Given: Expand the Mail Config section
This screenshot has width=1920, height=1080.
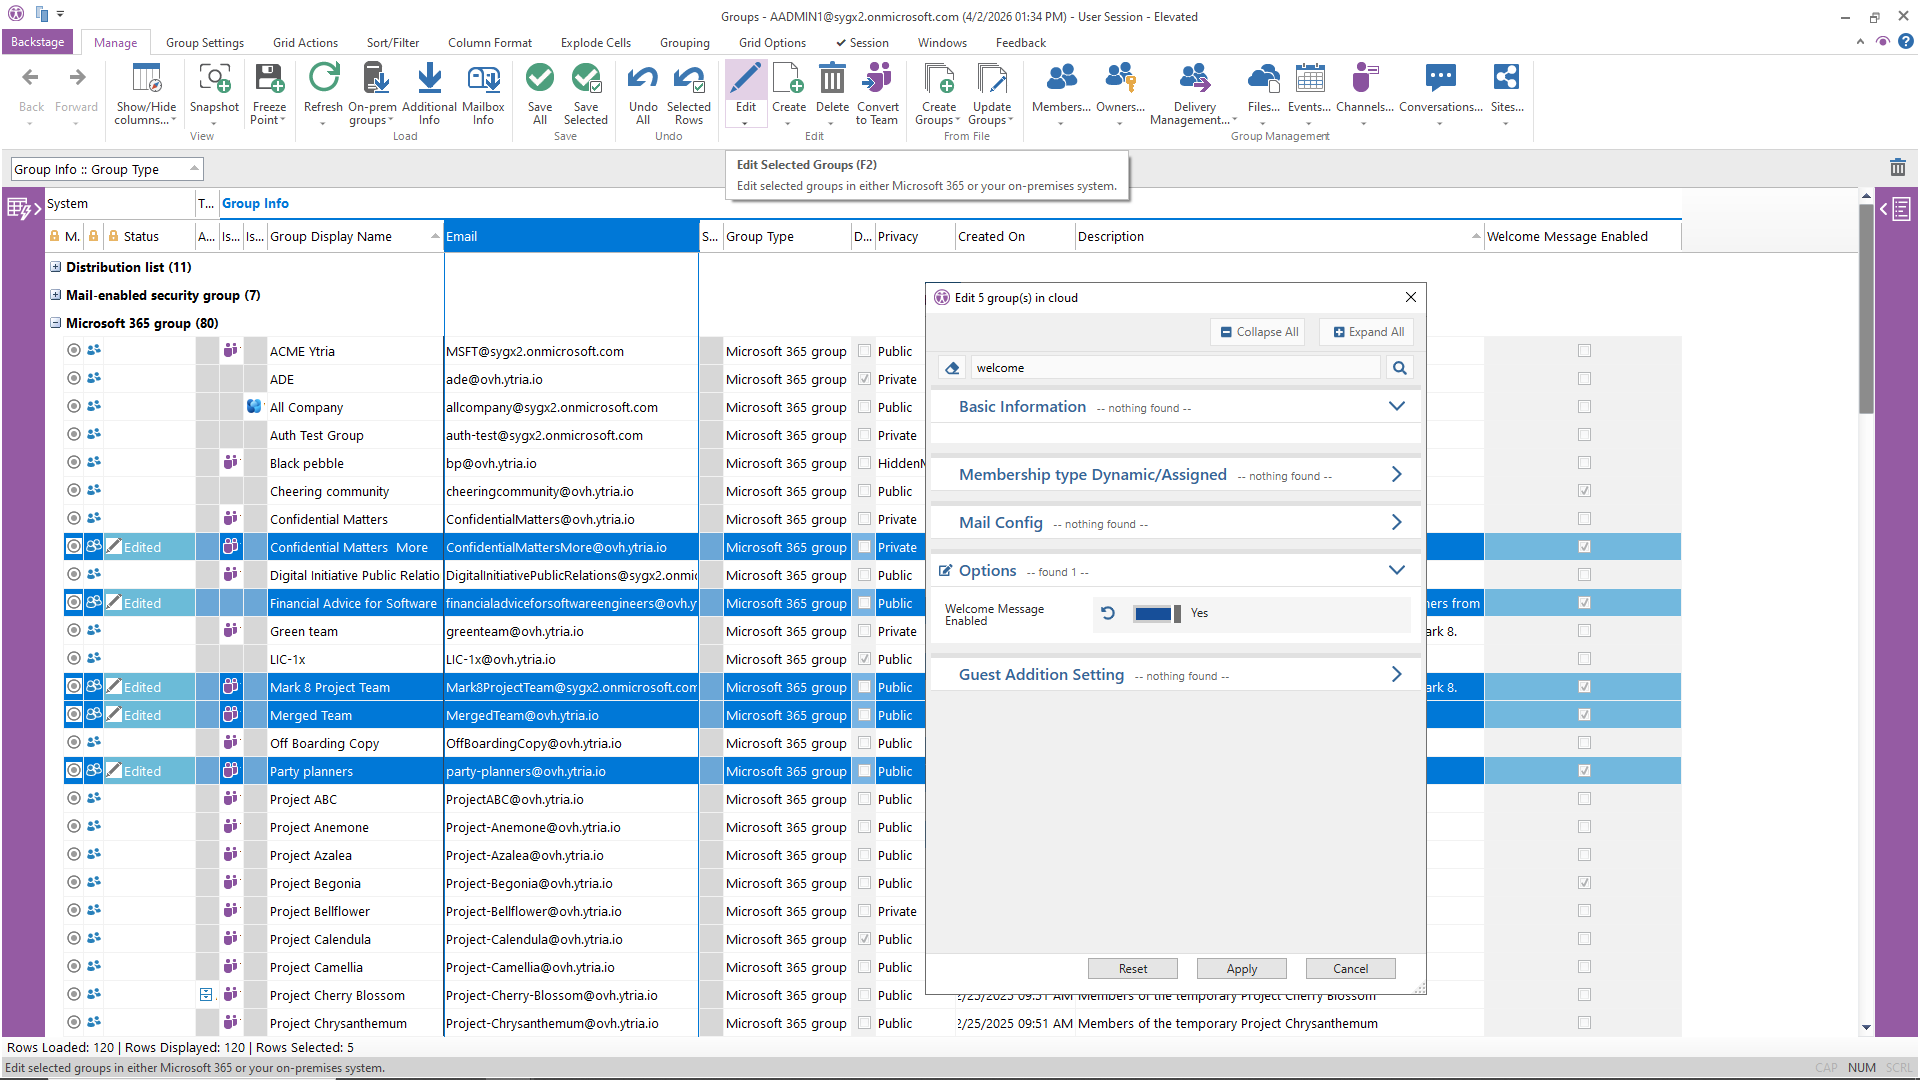Looking at the screenshot, I should tap(1396, 523).
